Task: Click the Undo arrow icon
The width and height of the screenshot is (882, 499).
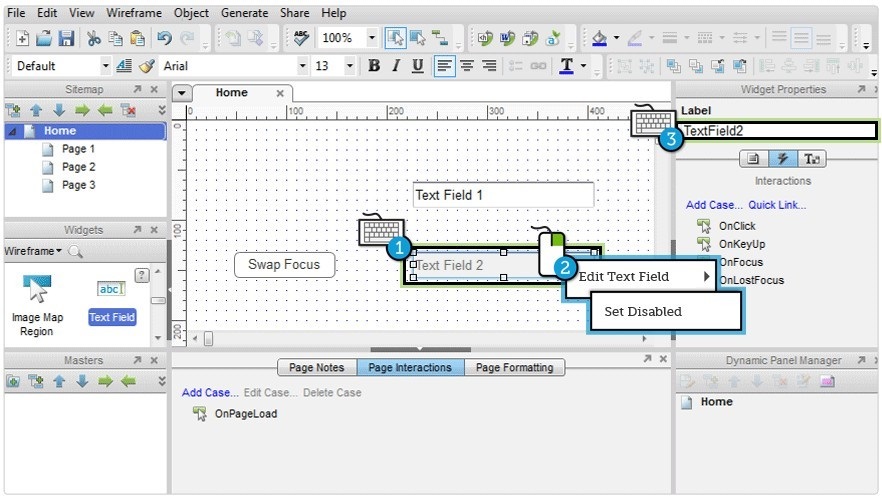Action: click(x=164, y=38)
